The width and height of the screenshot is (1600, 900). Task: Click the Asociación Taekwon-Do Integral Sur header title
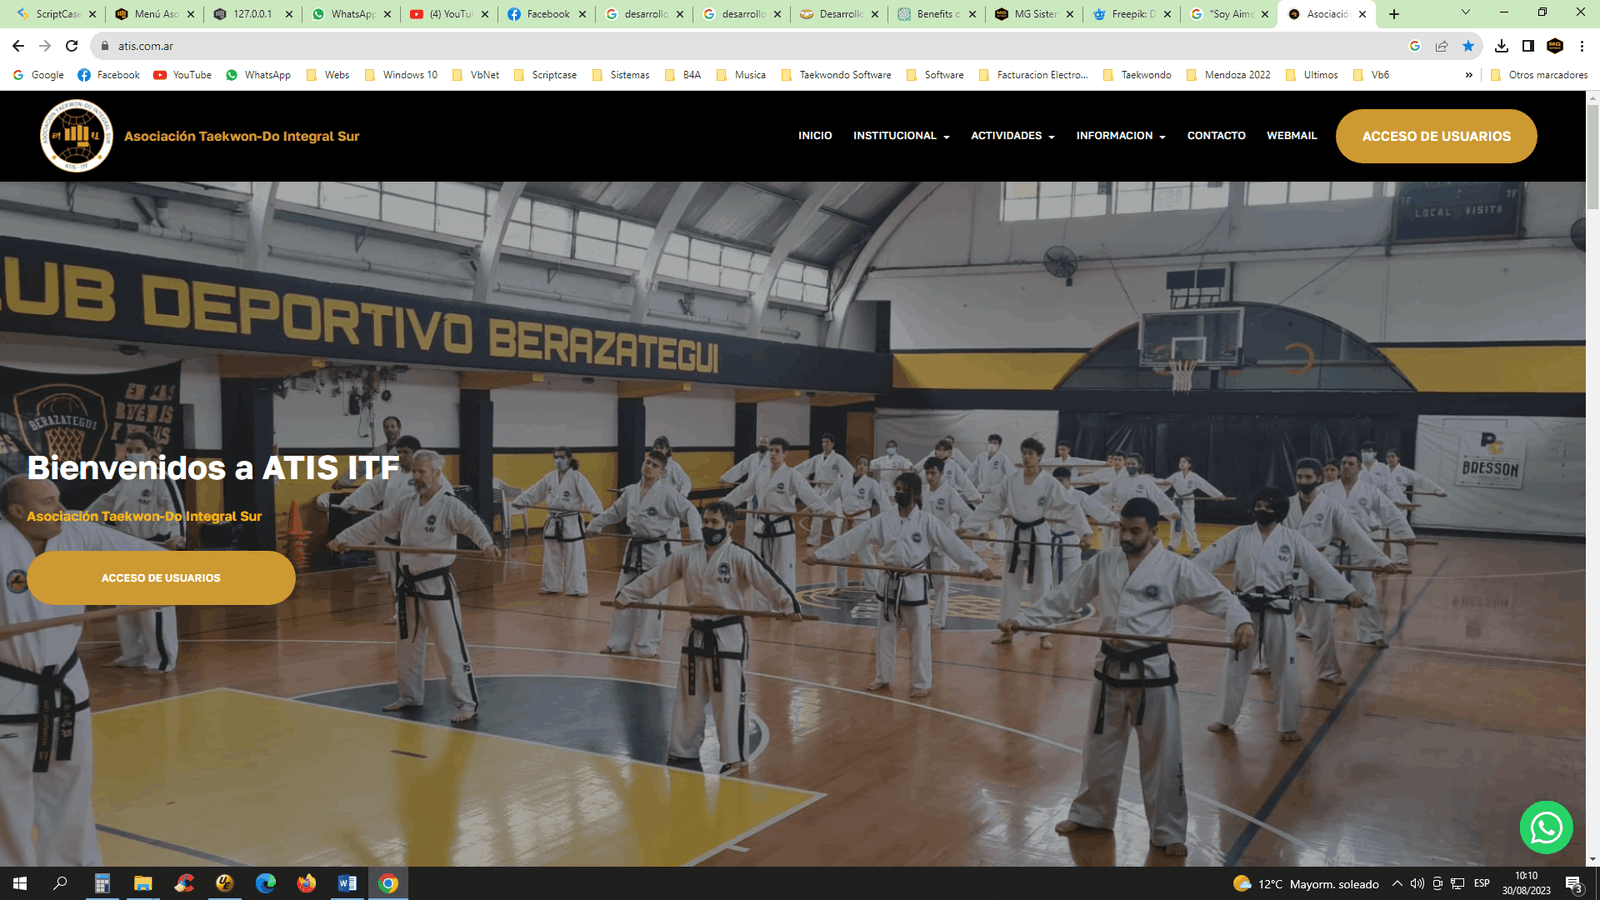241,136
